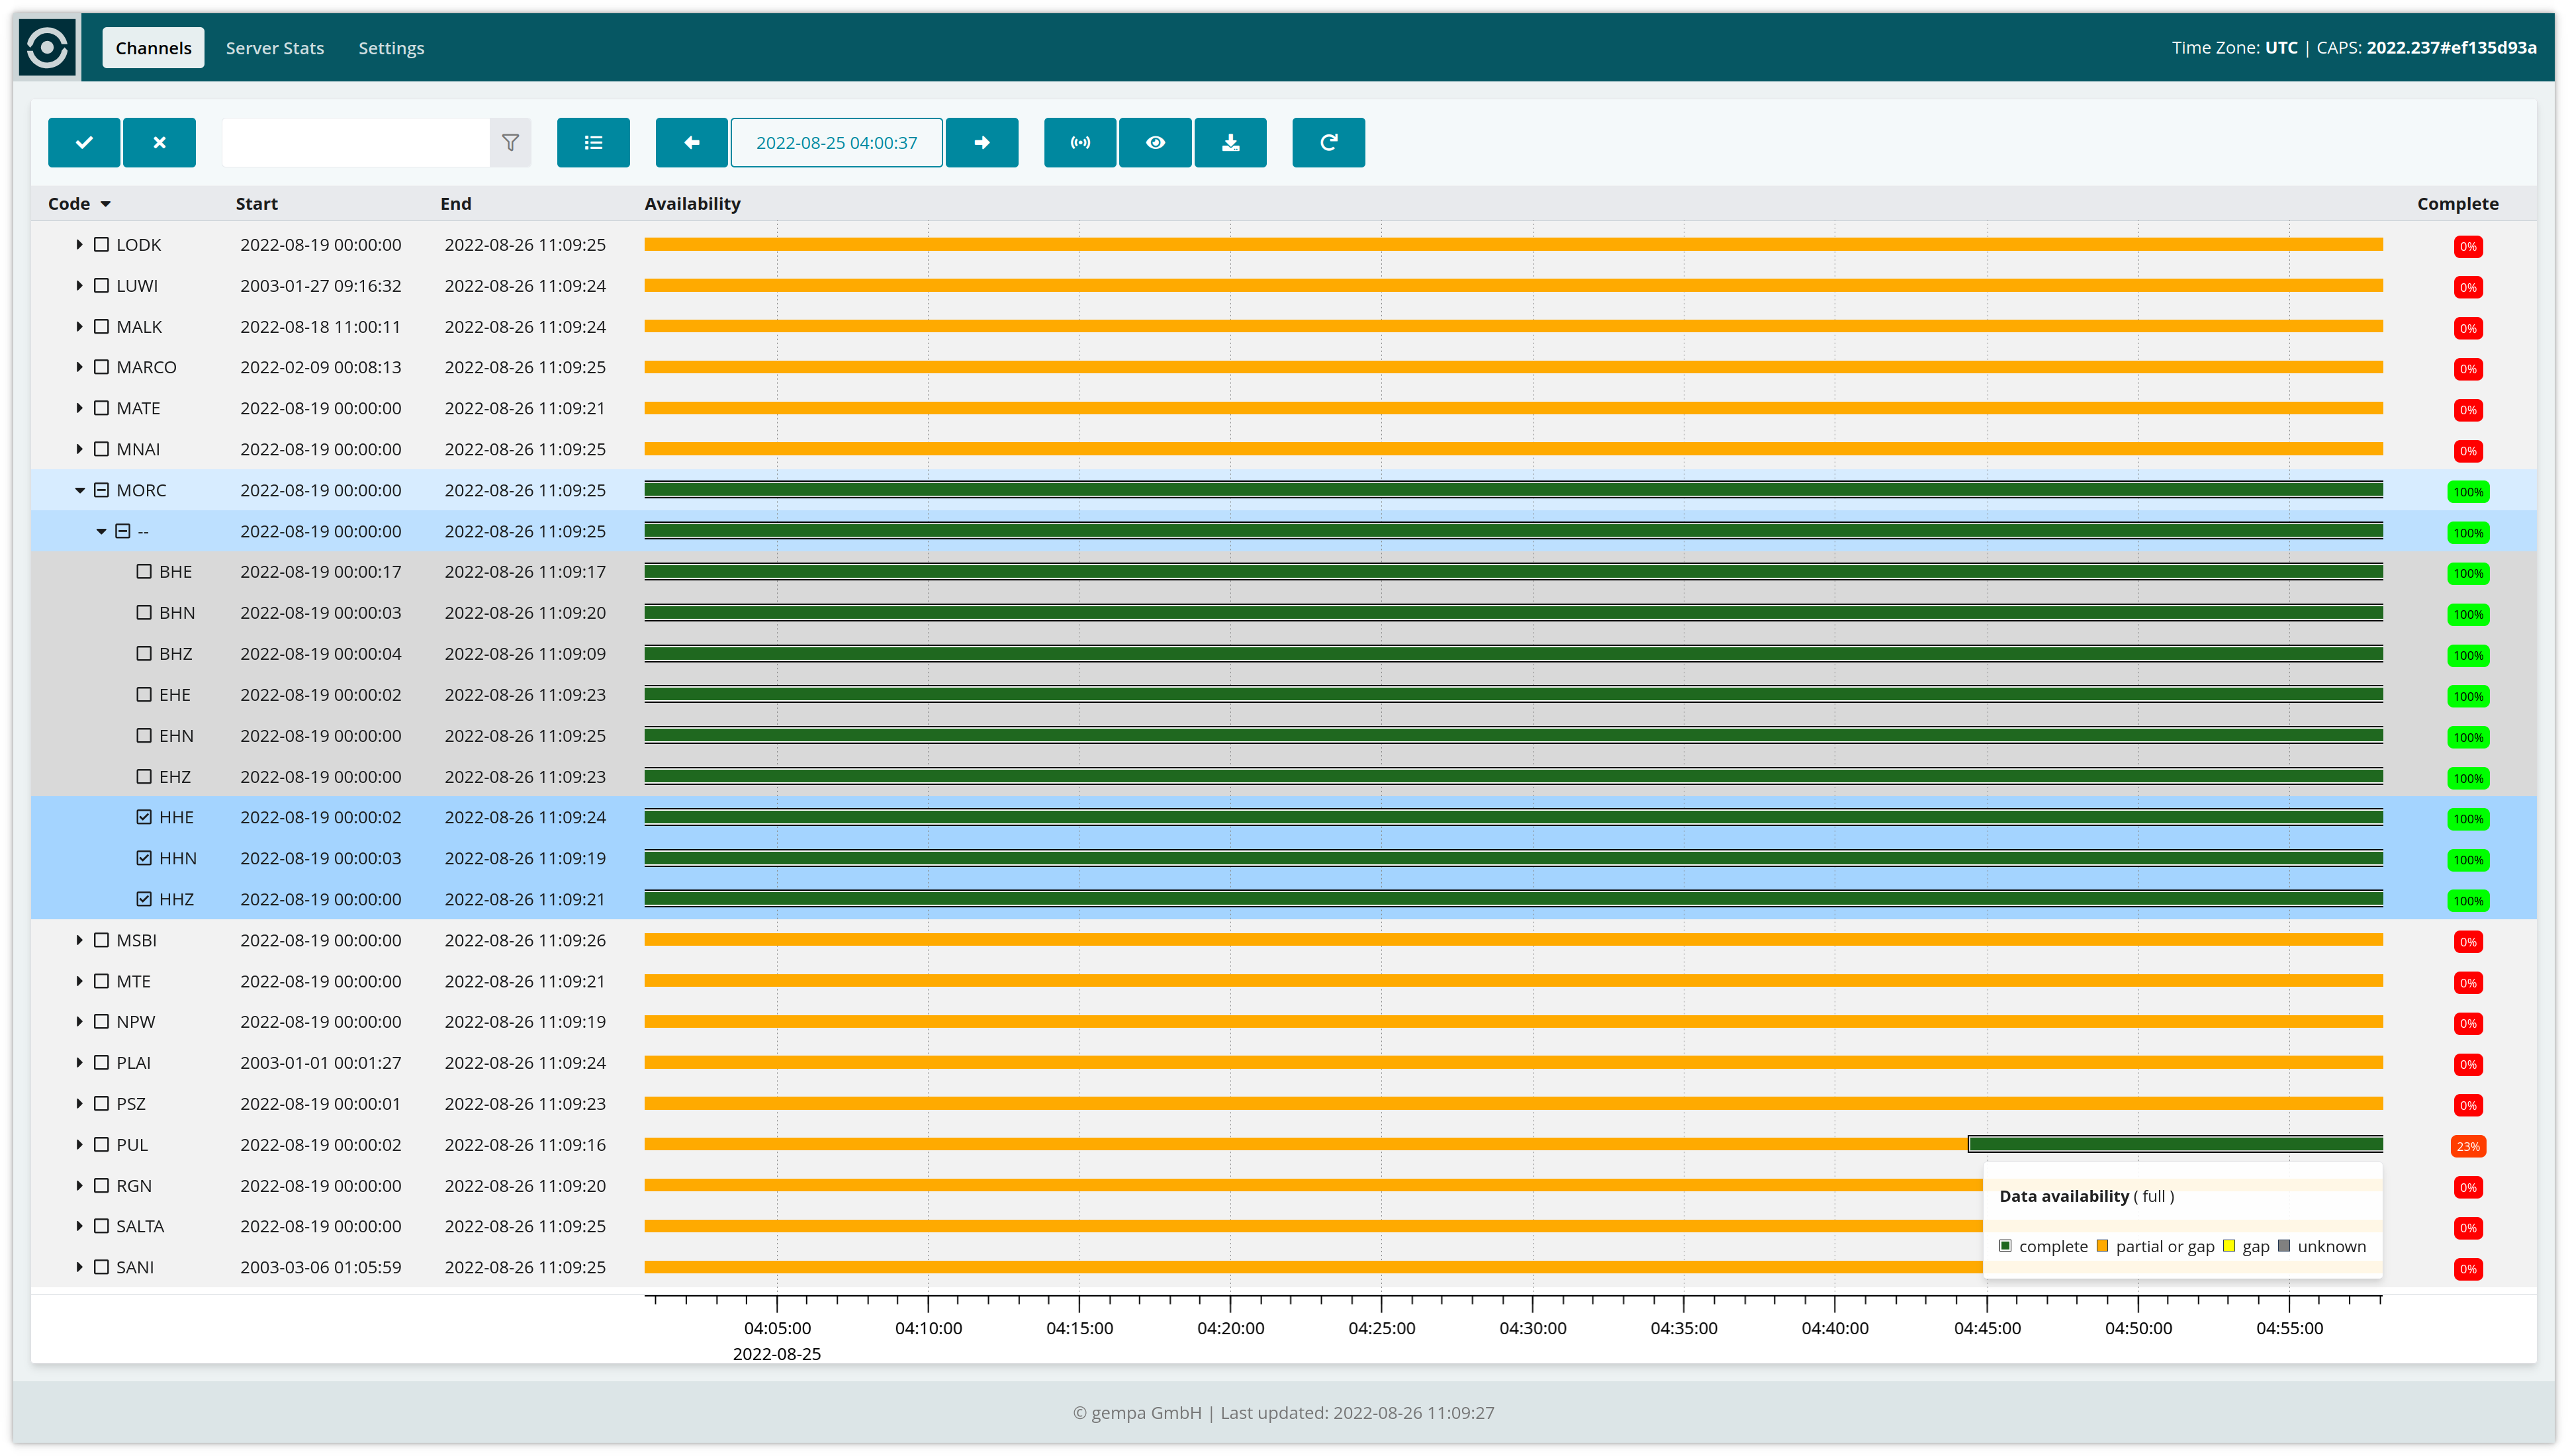Viewport: 2568px width, 1456px height.
Task: Click the real-time broadcast signal icon
Action: pyautogui.click(x=1080, y=142)
